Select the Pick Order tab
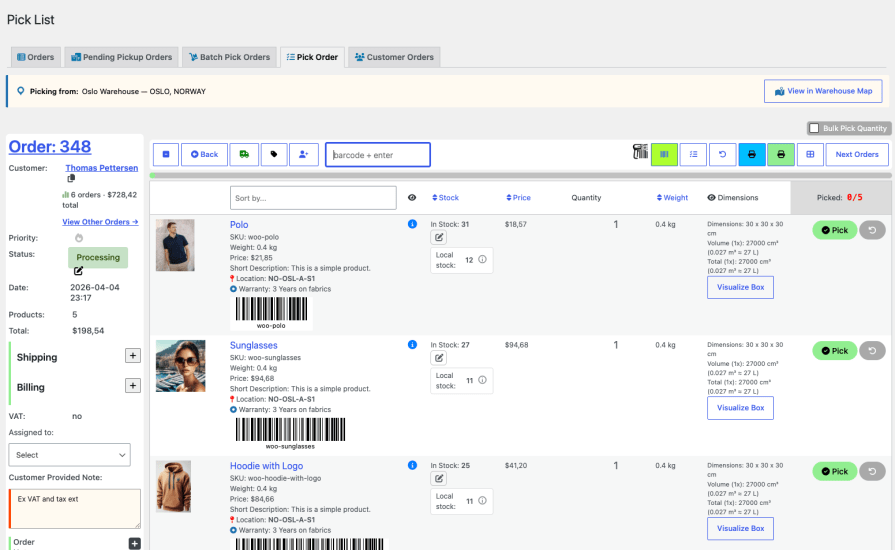895x550 pixels. tap(312, 57)
